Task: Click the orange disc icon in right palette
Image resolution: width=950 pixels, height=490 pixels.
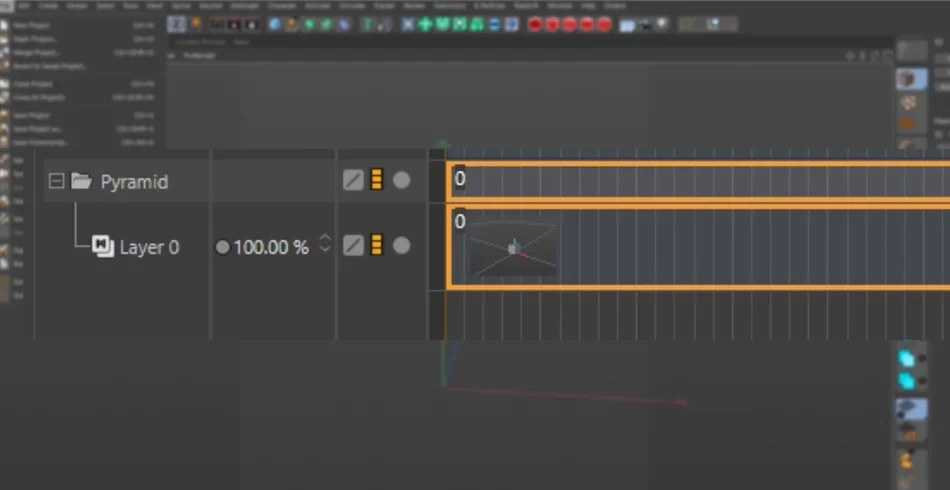Action: [907, 124]
